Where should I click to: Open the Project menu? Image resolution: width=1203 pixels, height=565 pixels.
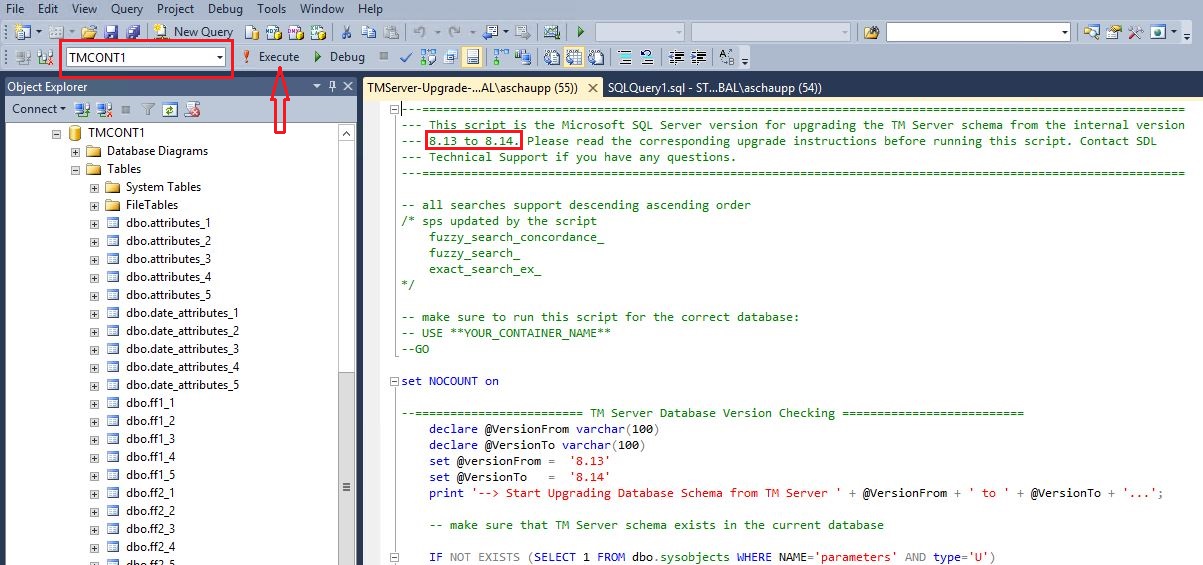175,8
